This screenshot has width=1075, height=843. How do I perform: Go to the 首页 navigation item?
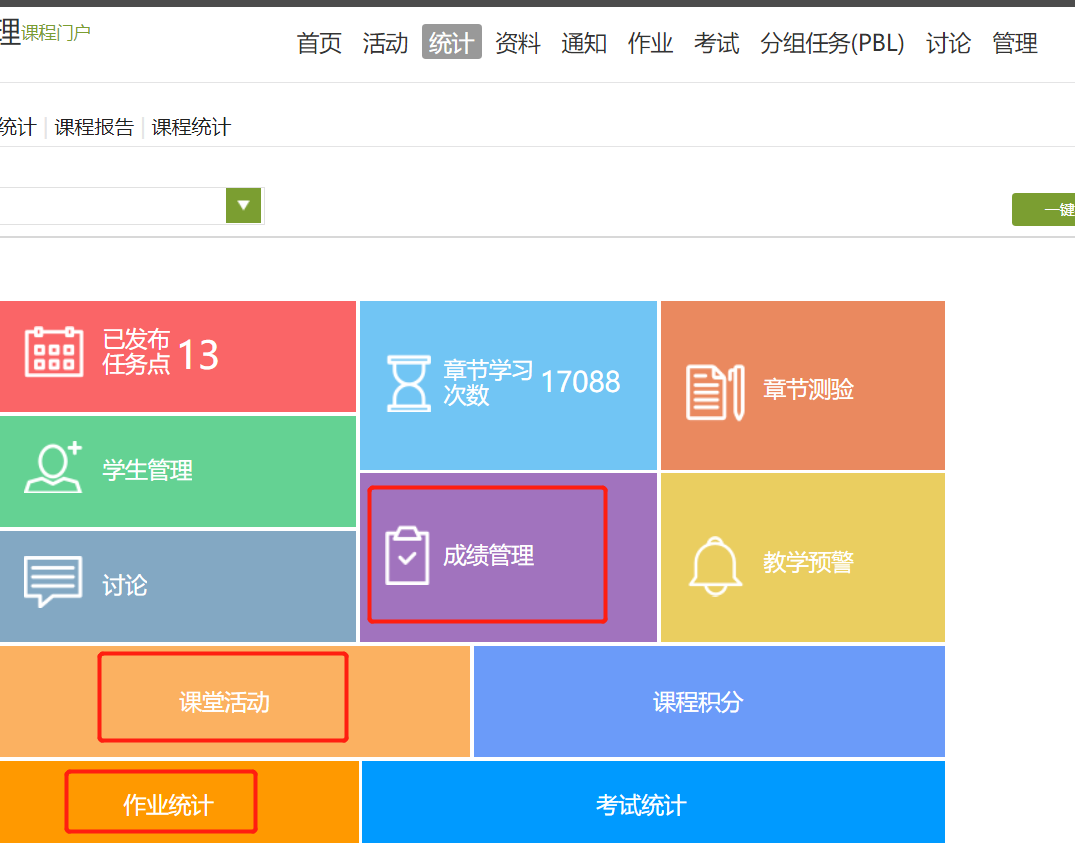[319, 43]
